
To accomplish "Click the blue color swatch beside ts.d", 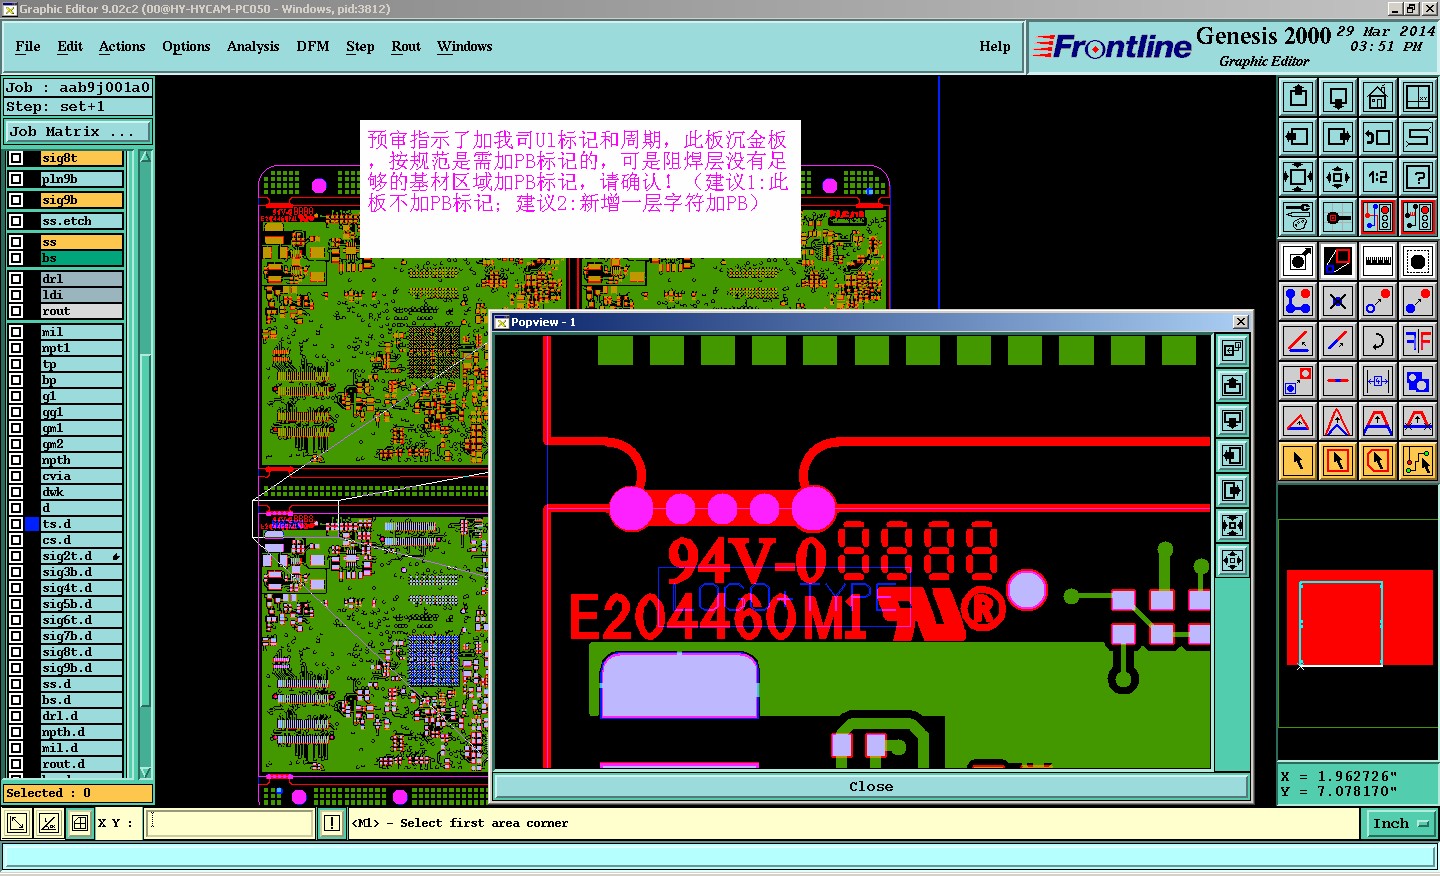I will 32,524.
